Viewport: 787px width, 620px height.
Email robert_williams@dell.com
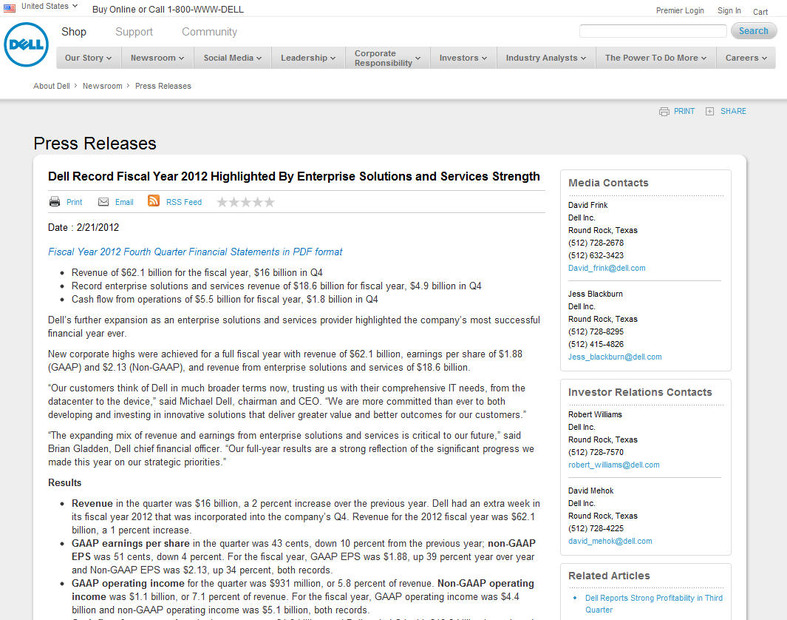614,465
